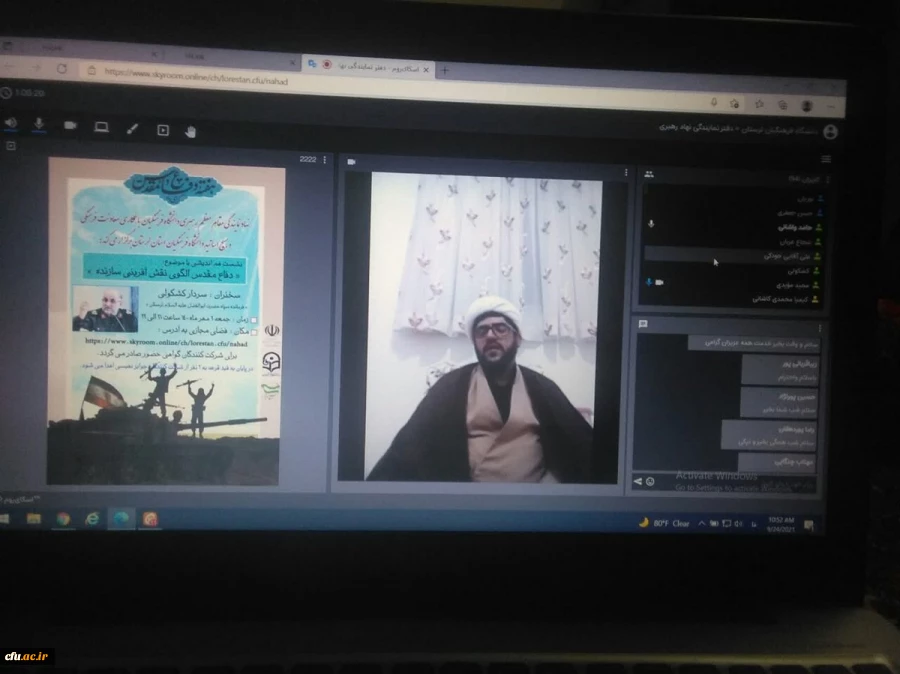Open a new browser tab with plus
900x674 pixels.
pos(445,70)
